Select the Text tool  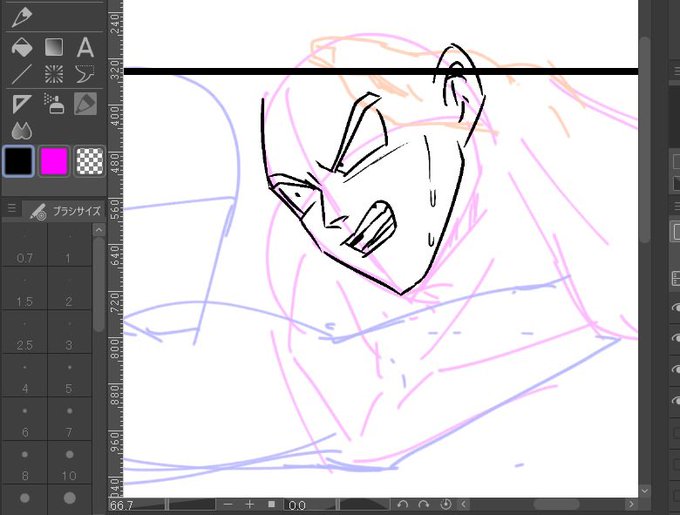(85, 47)
